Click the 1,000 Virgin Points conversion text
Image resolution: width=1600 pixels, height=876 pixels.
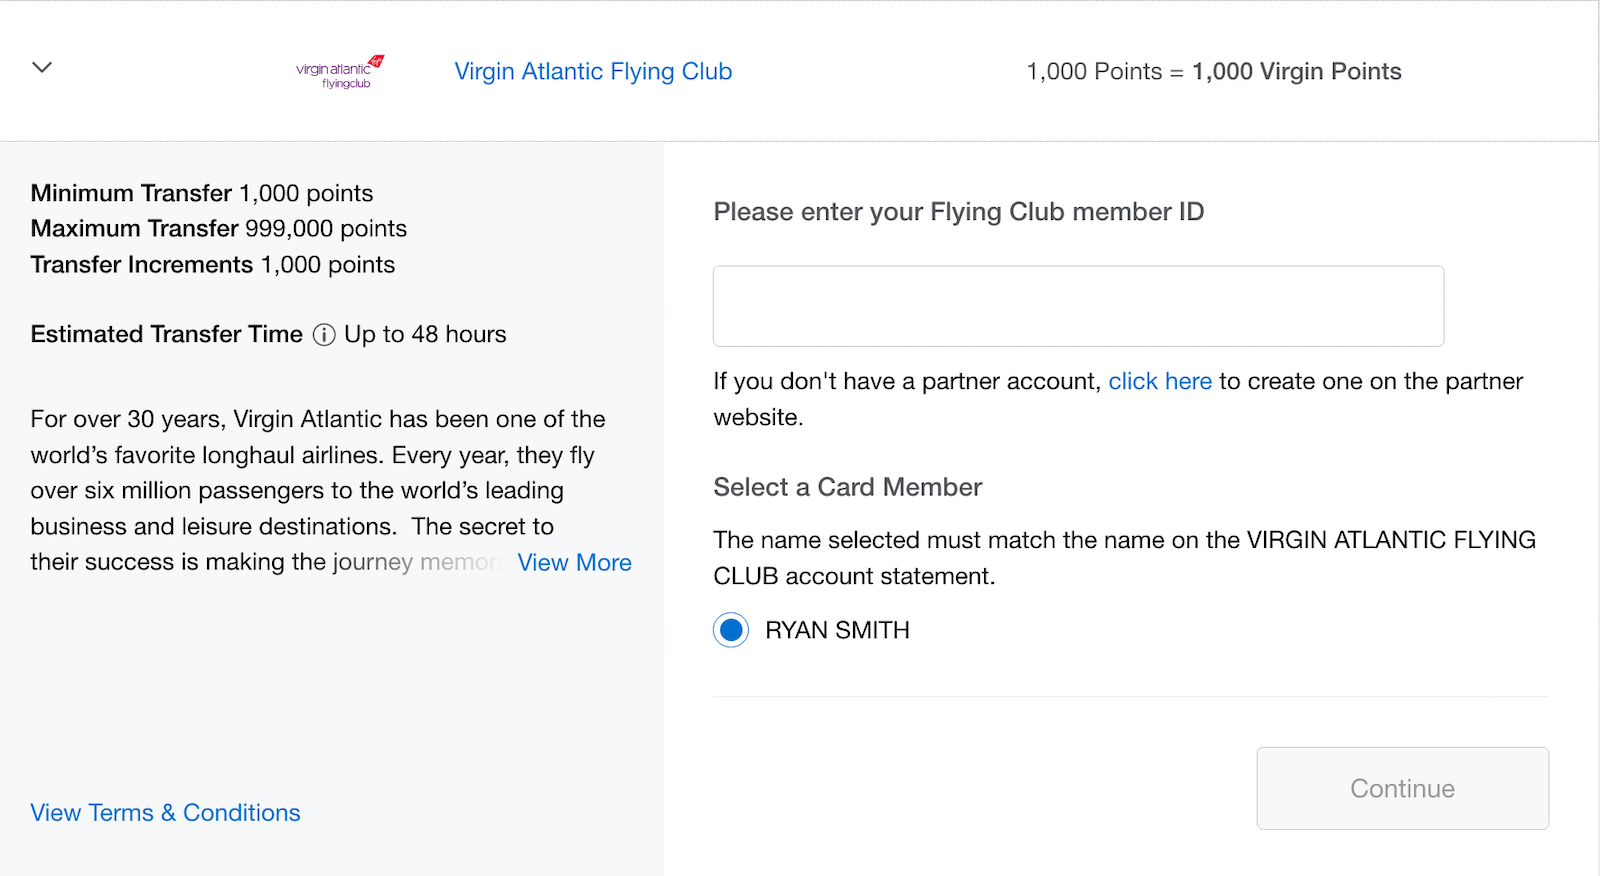(x=1296, y=72)
